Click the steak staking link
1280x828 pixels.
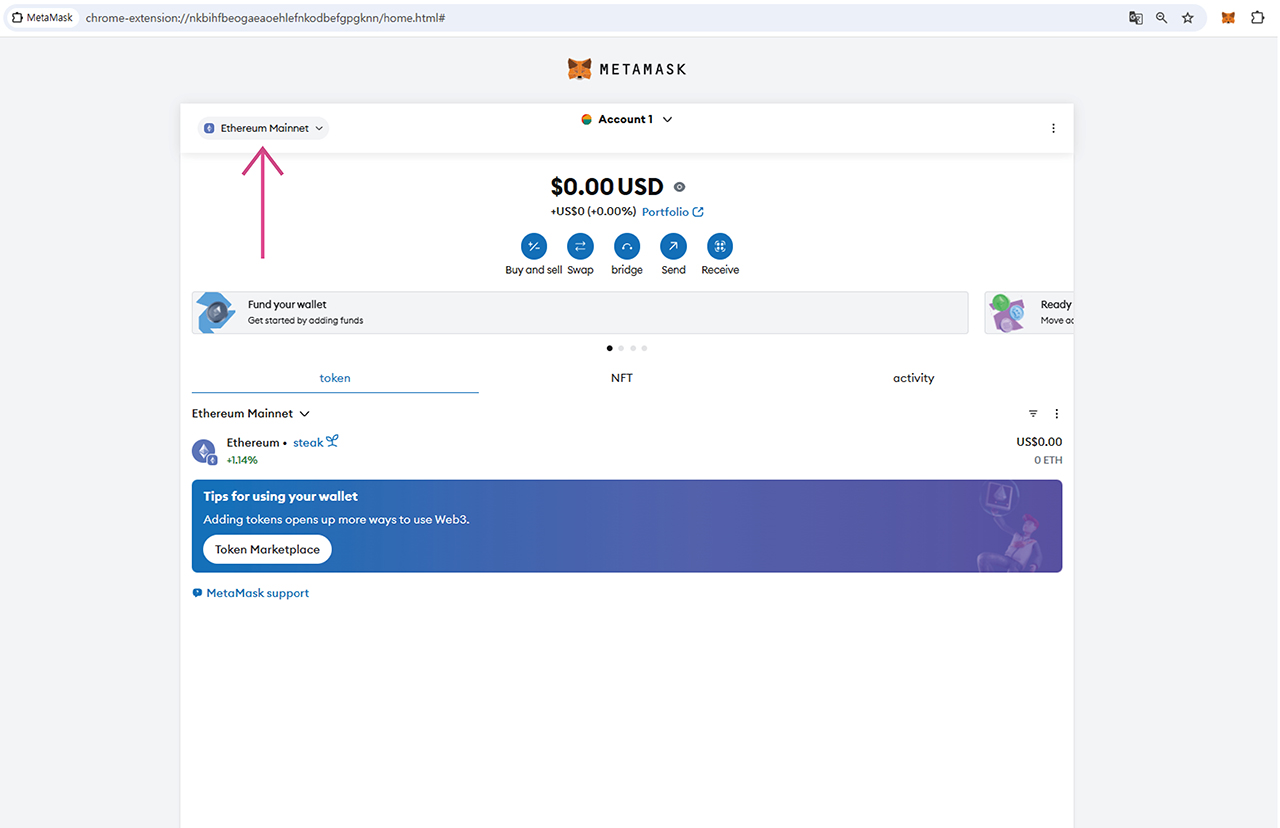(x=316, y=442)
